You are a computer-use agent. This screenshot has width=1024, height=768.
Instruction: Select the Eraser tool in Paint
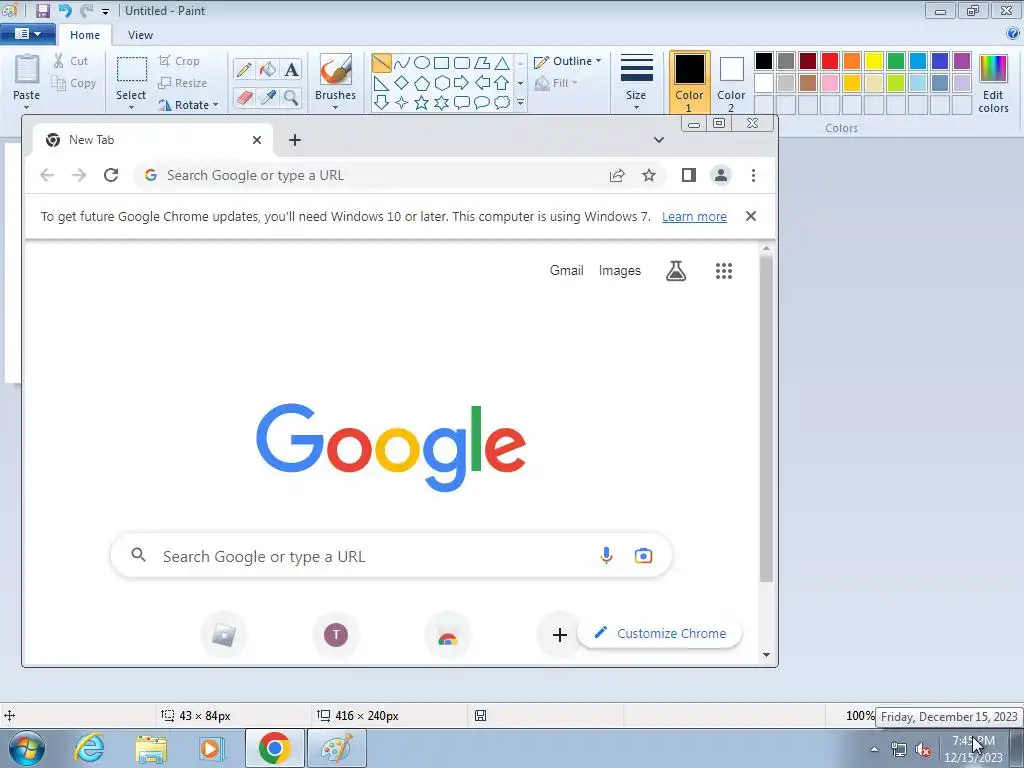[x=244, y=97]
